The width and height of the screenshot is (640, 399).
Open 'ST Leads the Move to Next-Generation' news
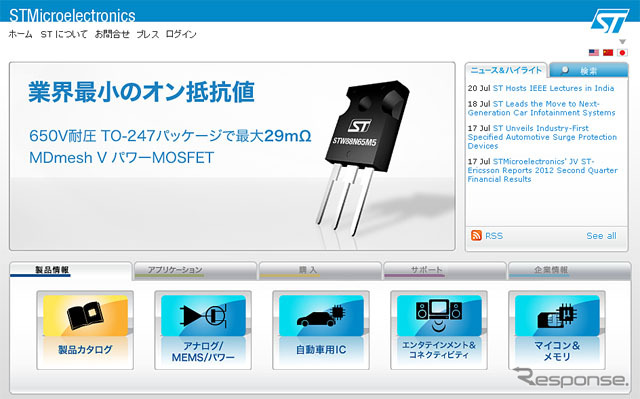542,108
